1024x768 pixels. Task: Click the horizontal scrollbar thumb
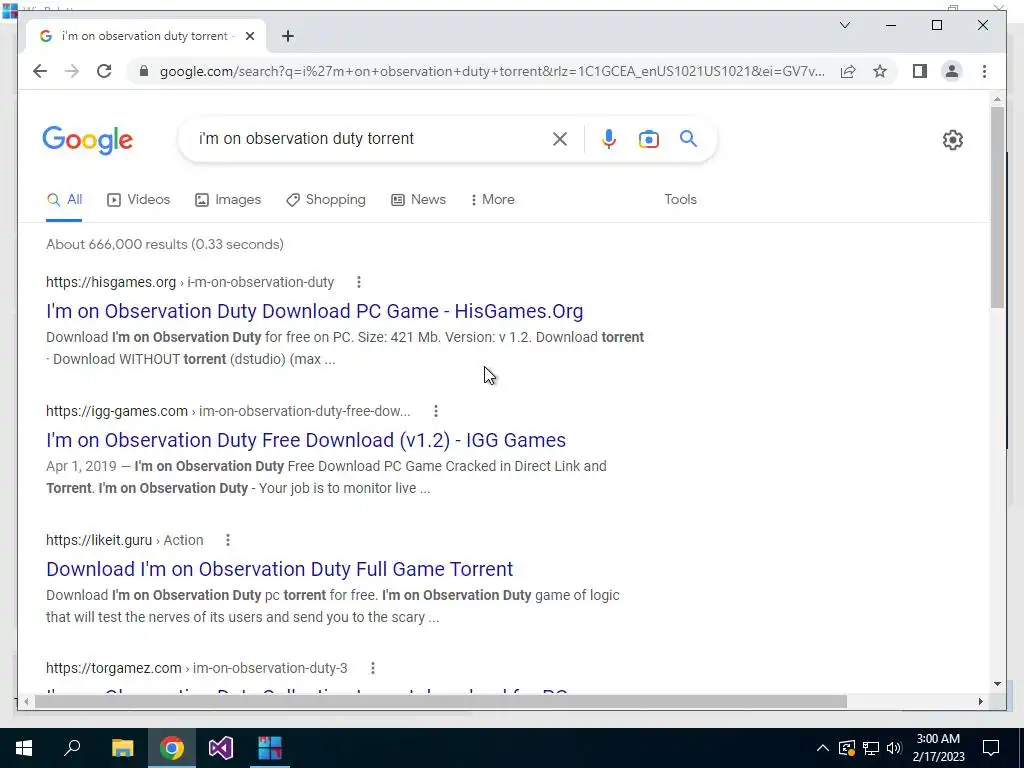point(441,702)
